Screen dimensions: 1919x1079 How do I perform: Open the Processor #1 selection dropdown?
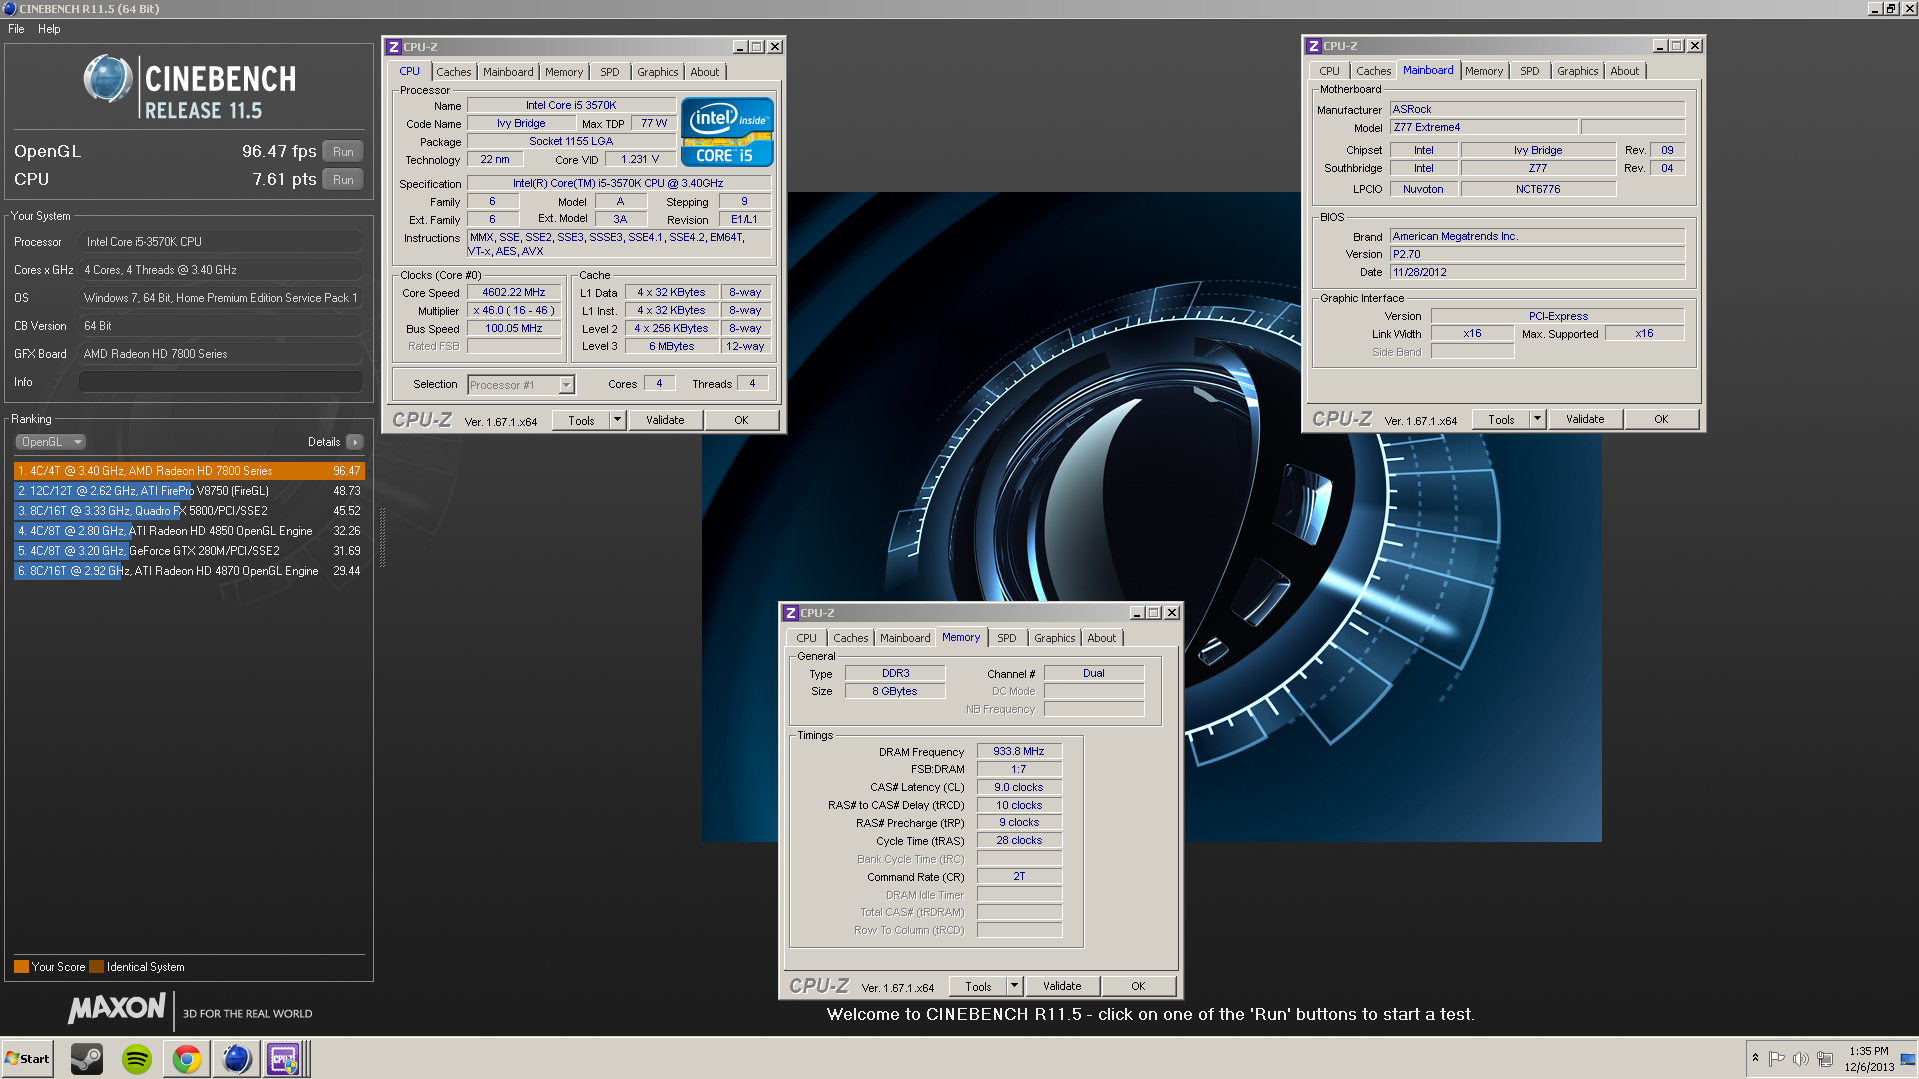click(521, 385)
